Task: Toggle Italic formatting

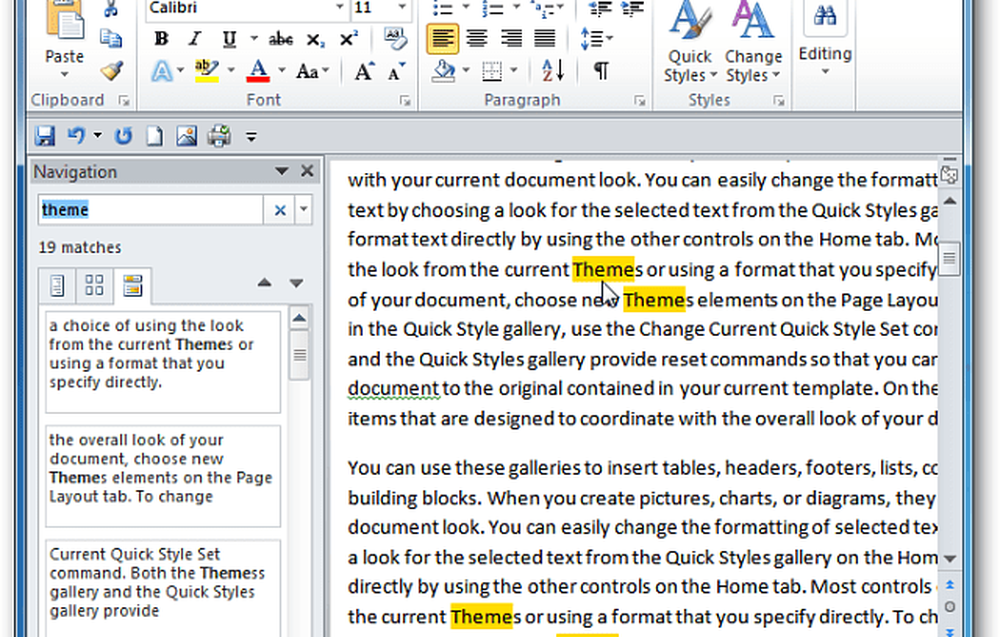Action: (x=194, y=39)
